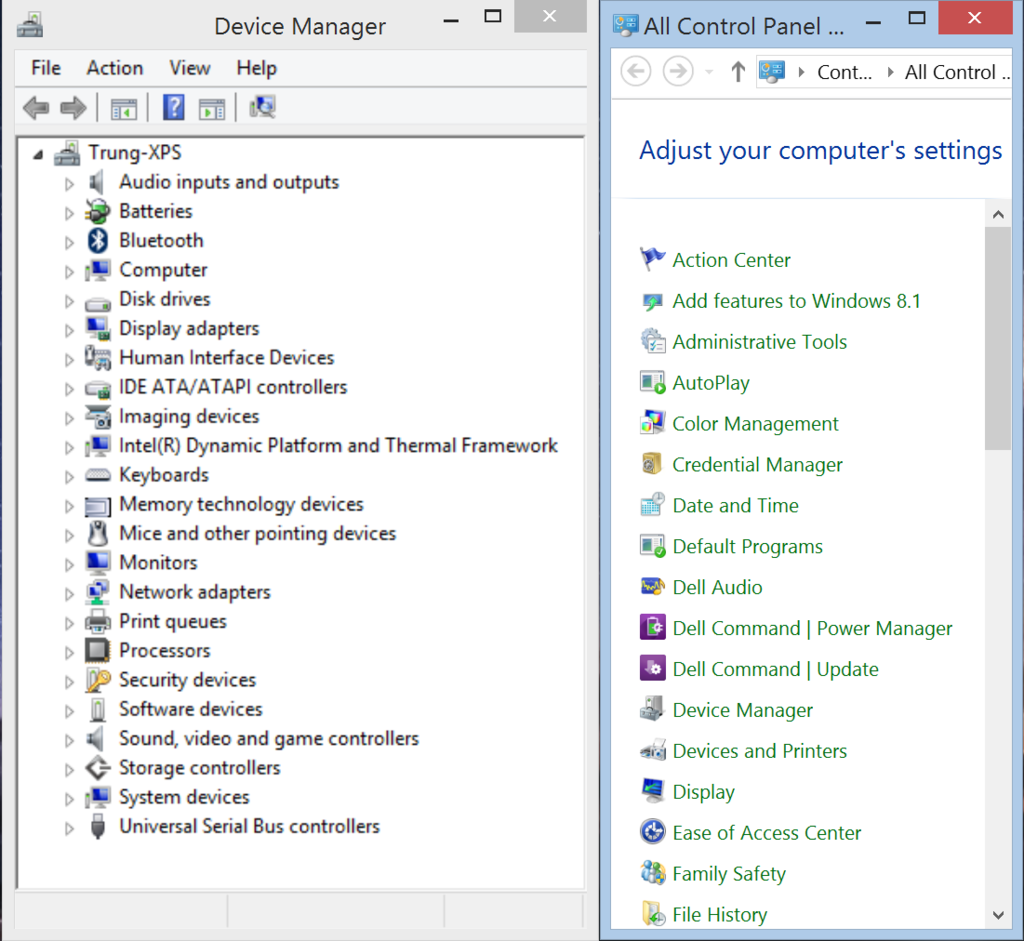Click the Date and Time clock icon
The width and height of the screenshot is (1024, 941).
coord(652,505)
